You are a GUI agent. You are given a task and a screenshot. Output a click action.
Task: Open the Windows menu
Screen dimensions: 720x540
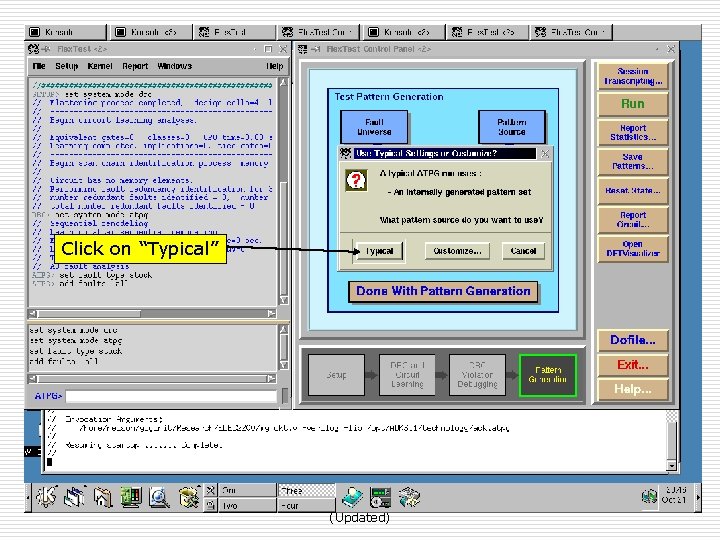click(x=174, y=66)
